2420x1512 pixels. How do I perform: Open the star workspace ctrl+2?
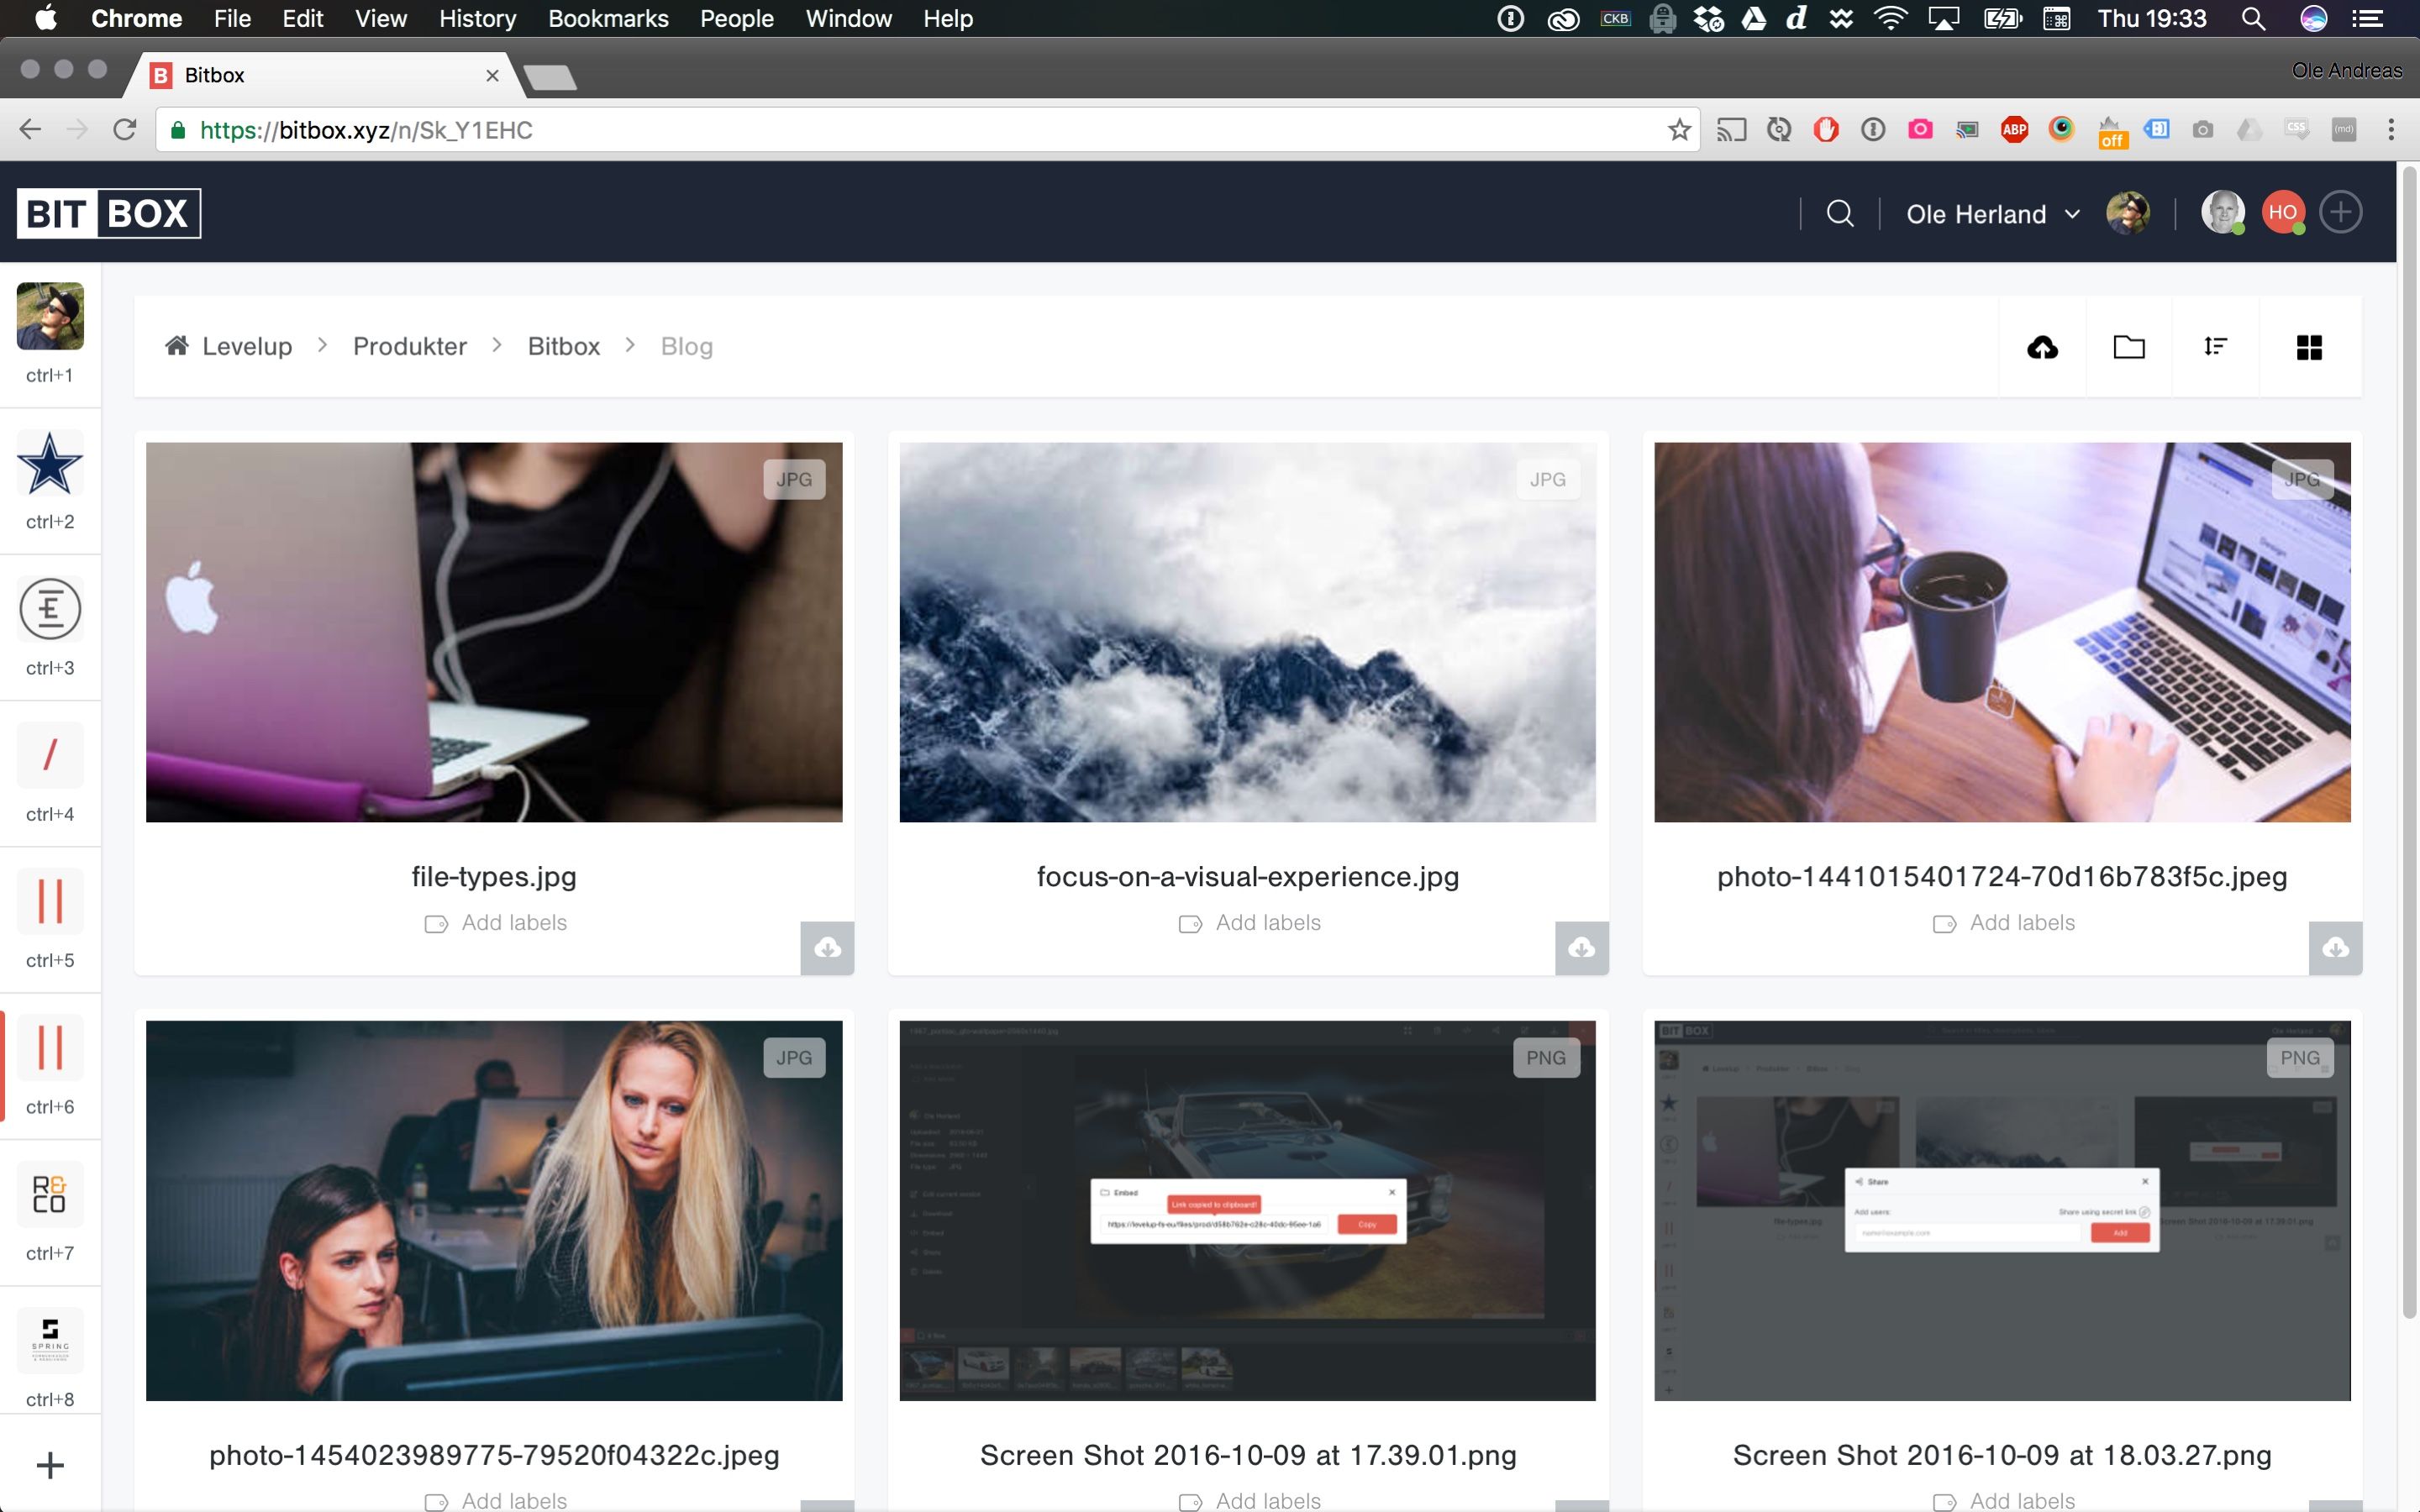(50, 465)
